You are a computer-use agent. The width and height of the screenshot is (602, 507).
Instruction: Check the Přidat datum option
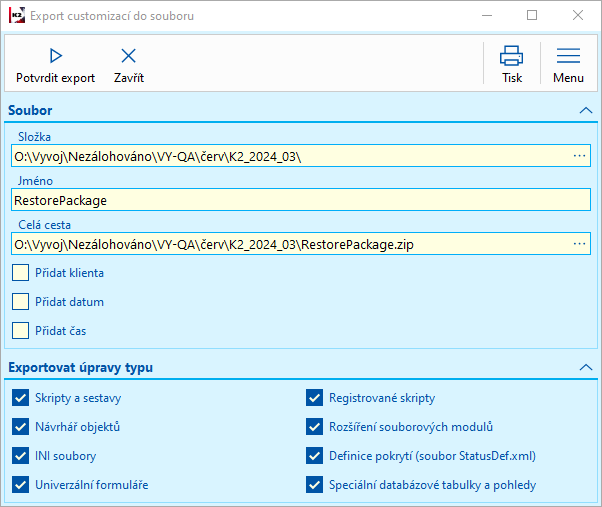[21, 301]
